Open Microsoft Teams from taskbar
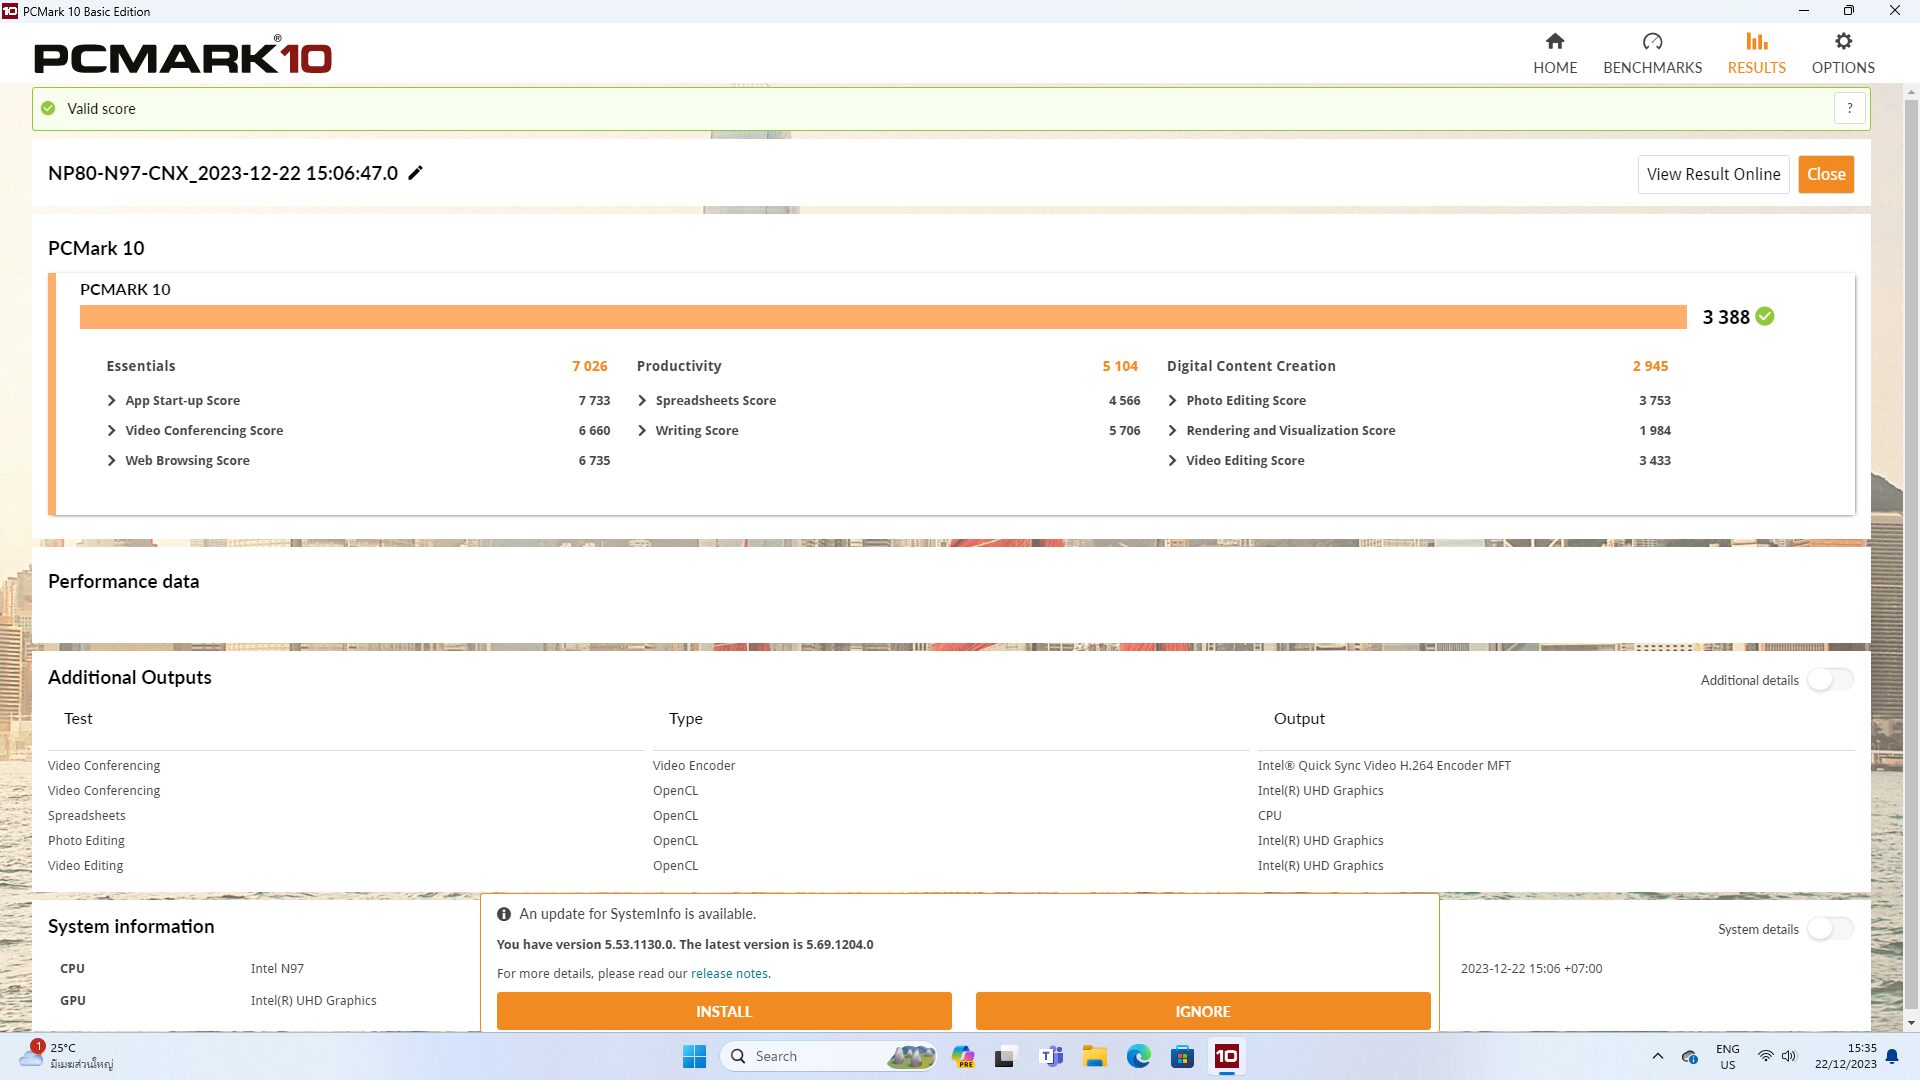1920x1080 pixels. coord(1051,1056)
